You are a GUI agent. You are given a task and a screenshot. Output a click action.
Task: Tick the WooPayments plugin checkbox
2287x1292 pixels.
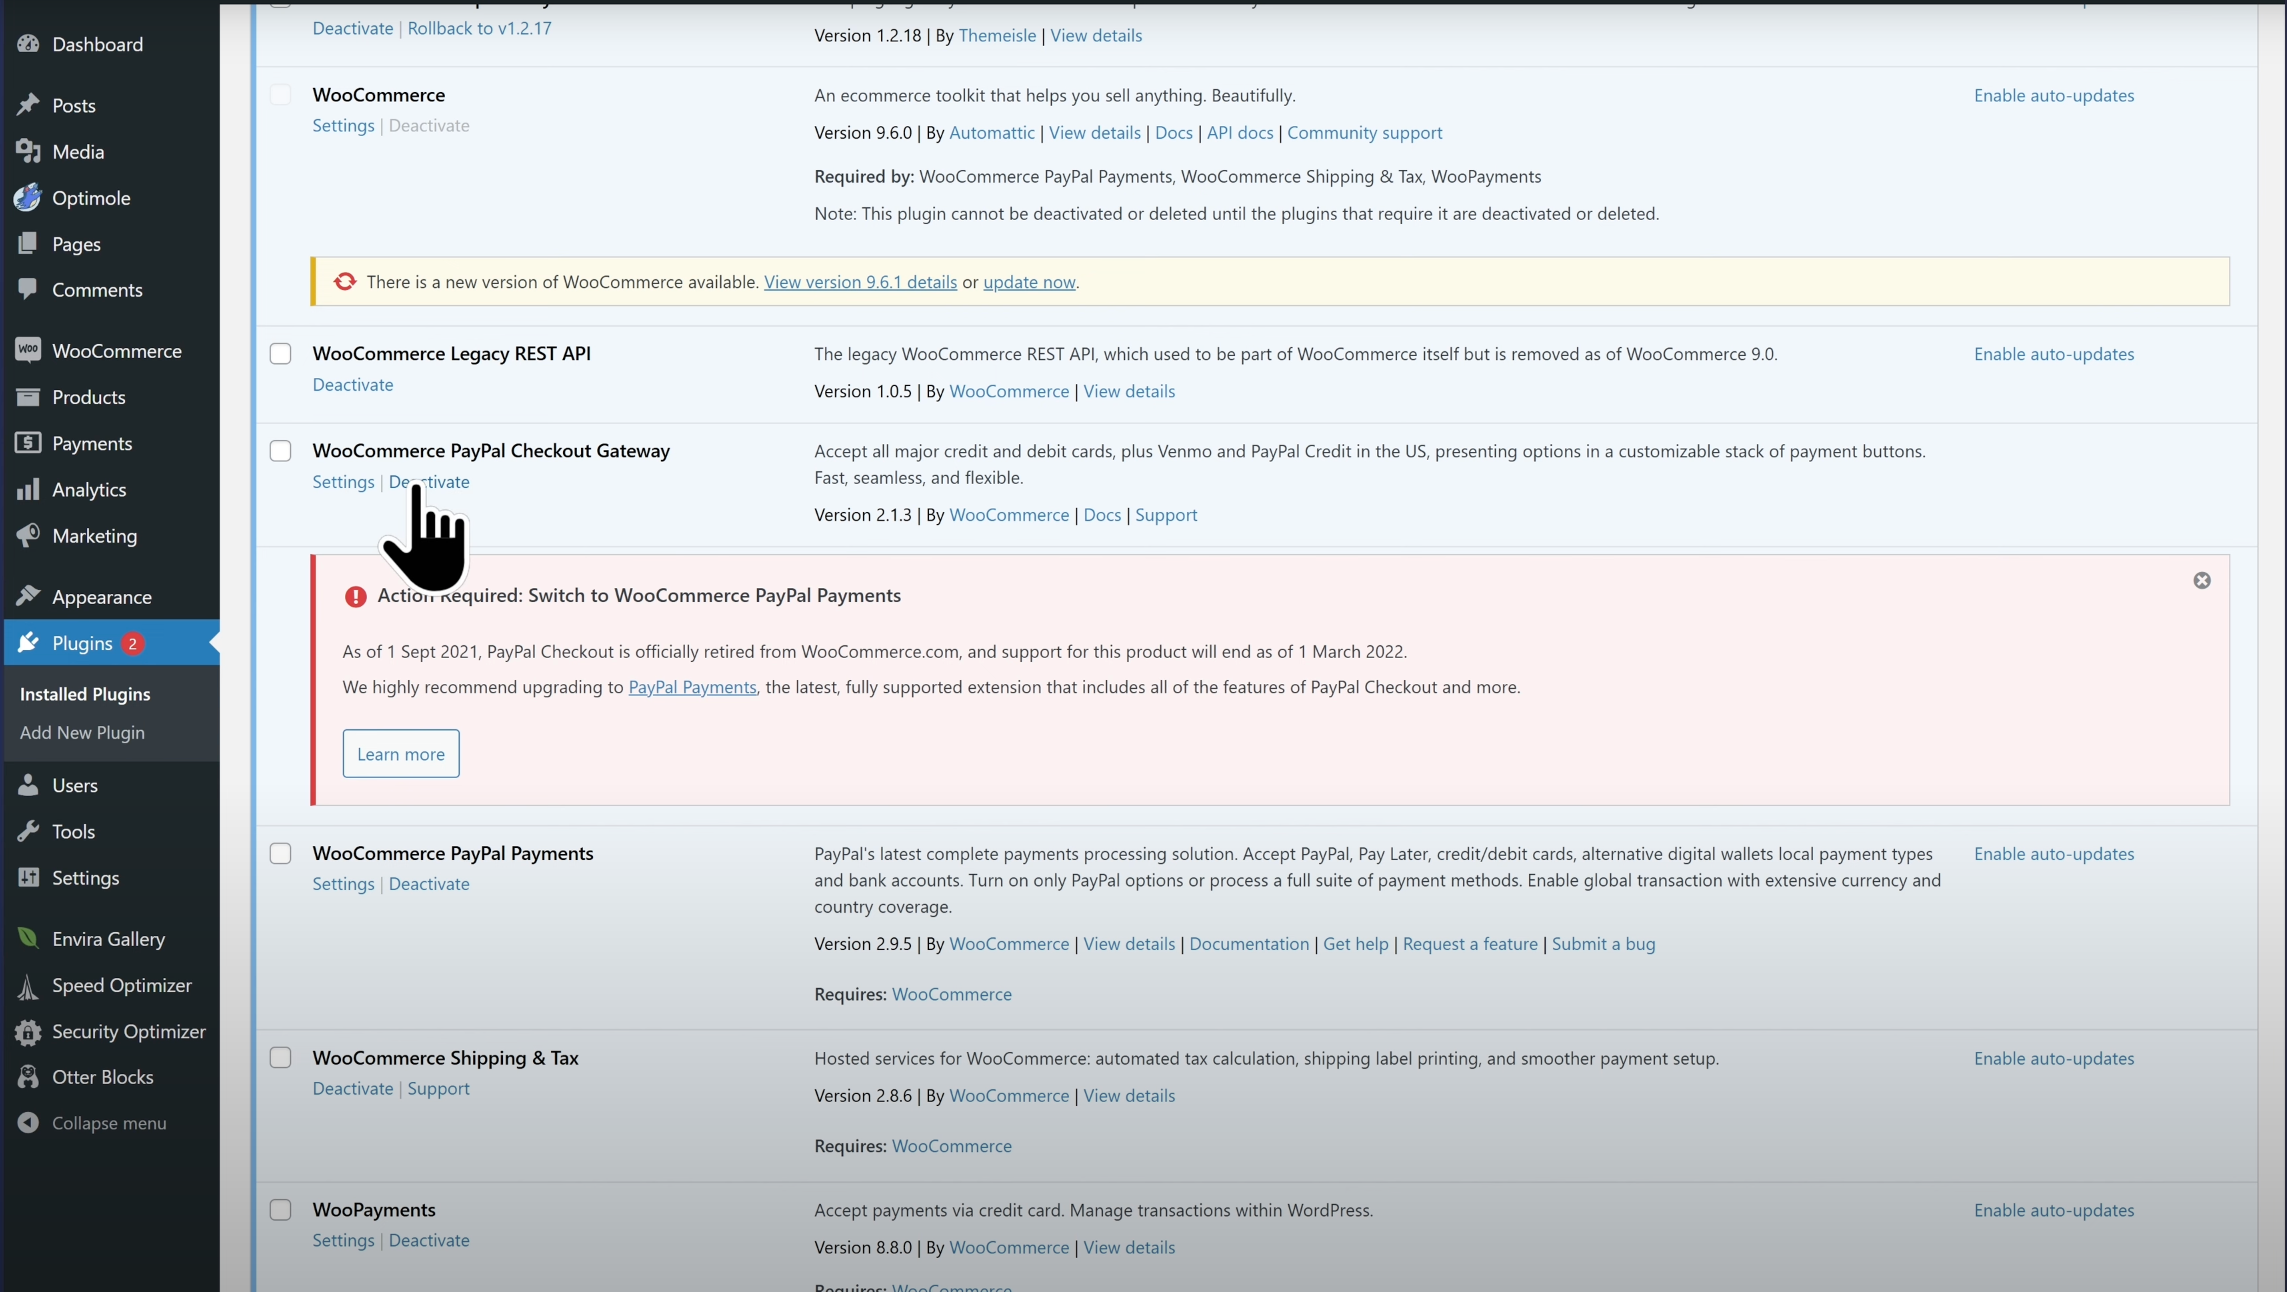tap(281, 1210)
